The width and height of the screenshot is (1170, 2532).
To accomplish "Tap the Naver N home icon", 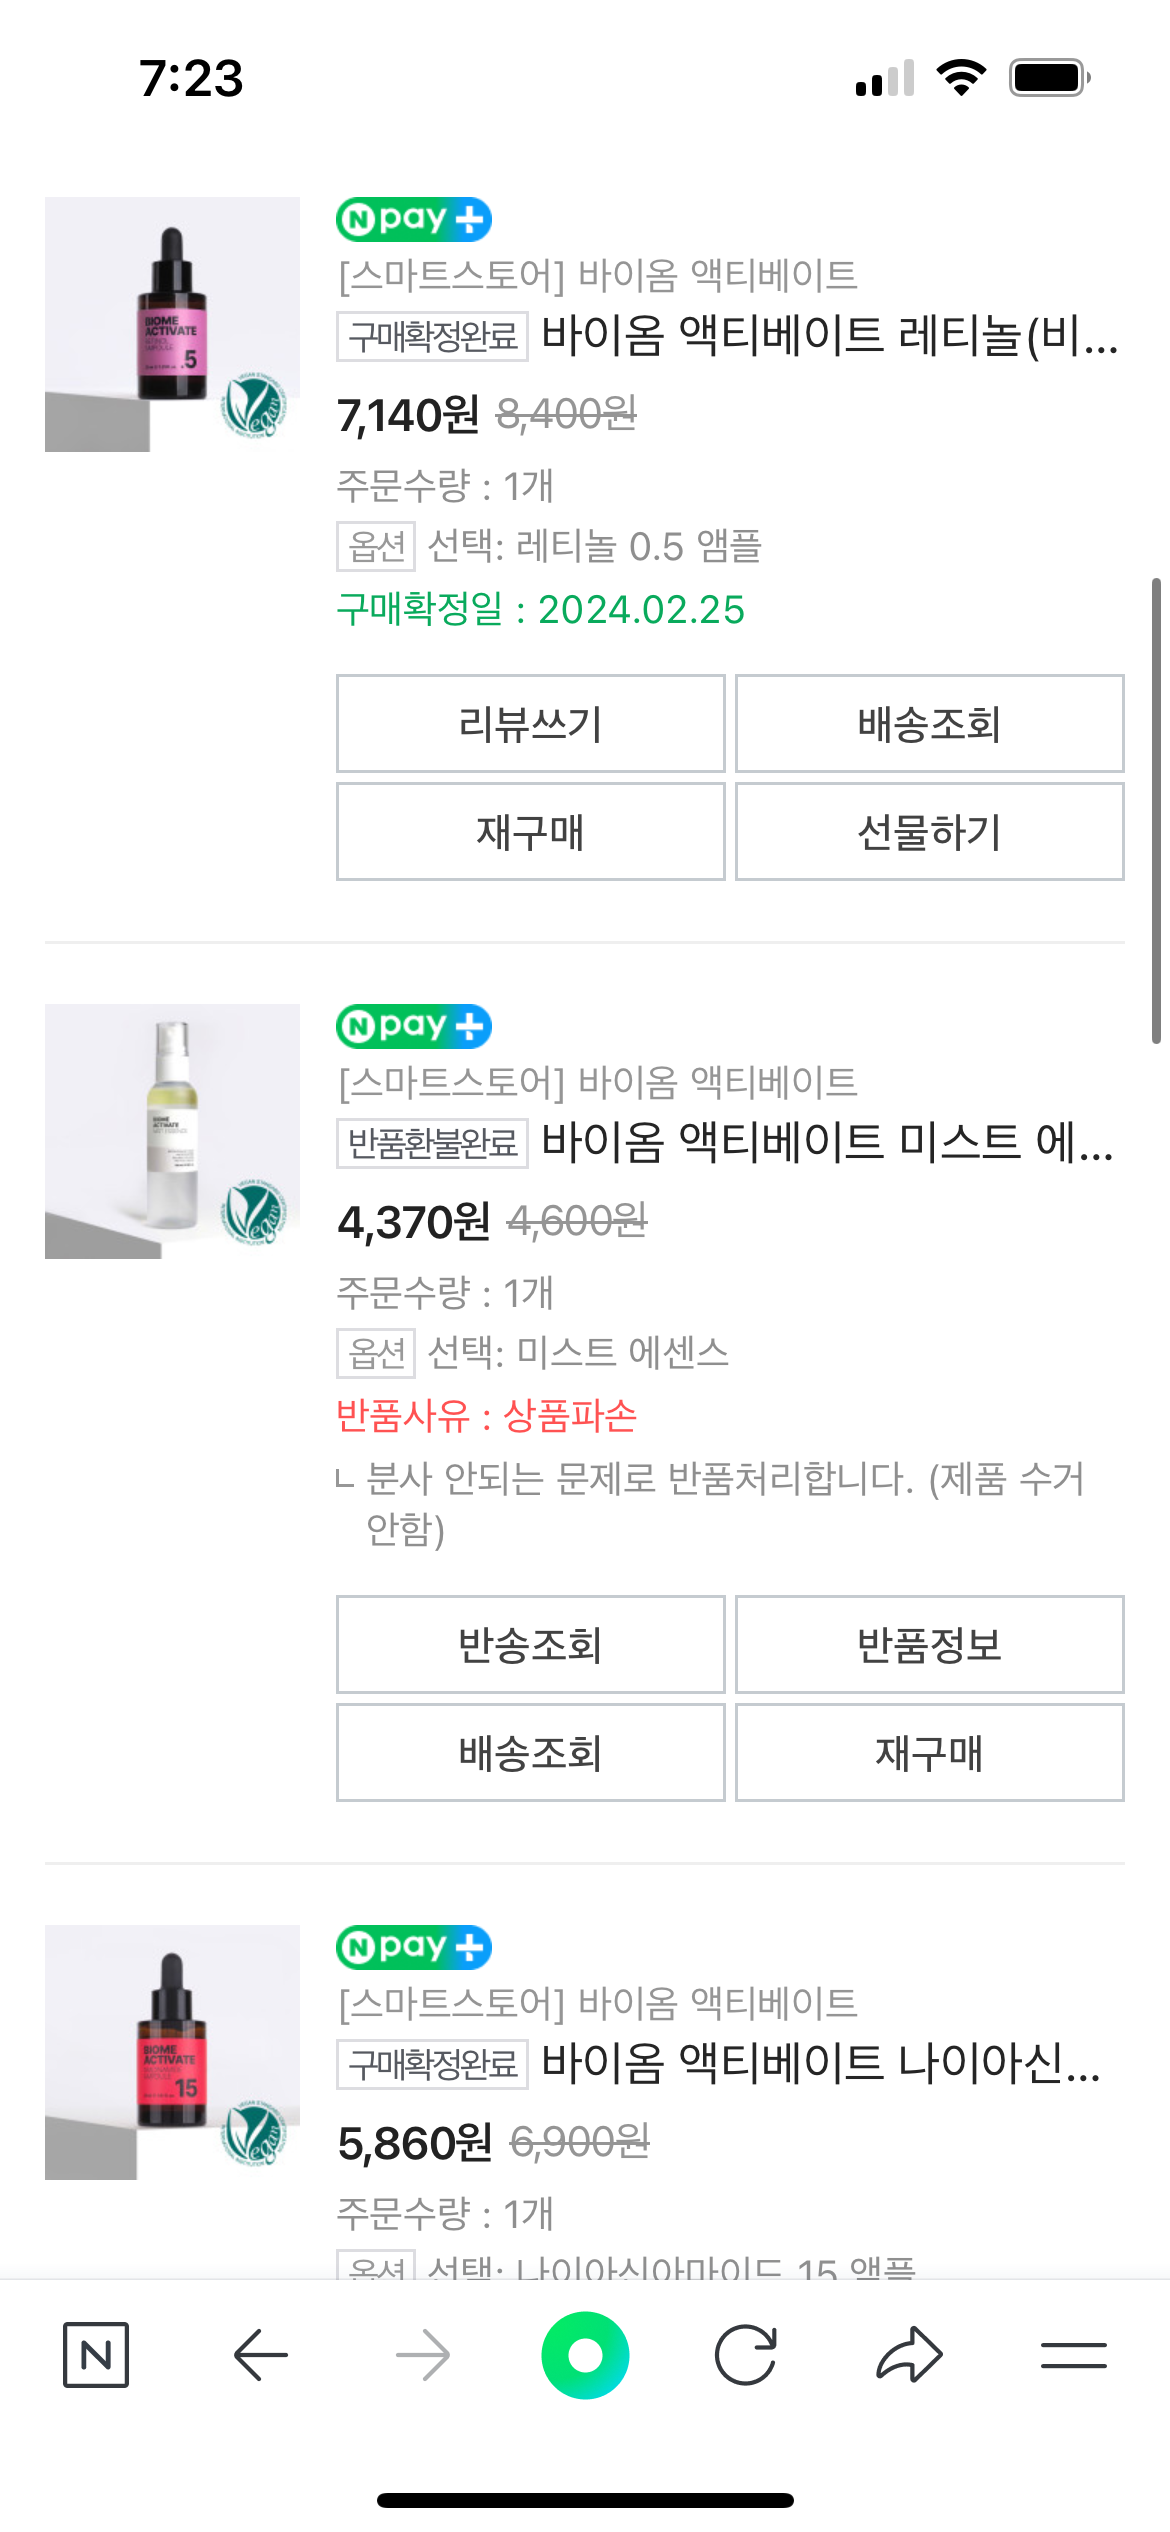I will pyautogui.click(x=96, y=2355).
